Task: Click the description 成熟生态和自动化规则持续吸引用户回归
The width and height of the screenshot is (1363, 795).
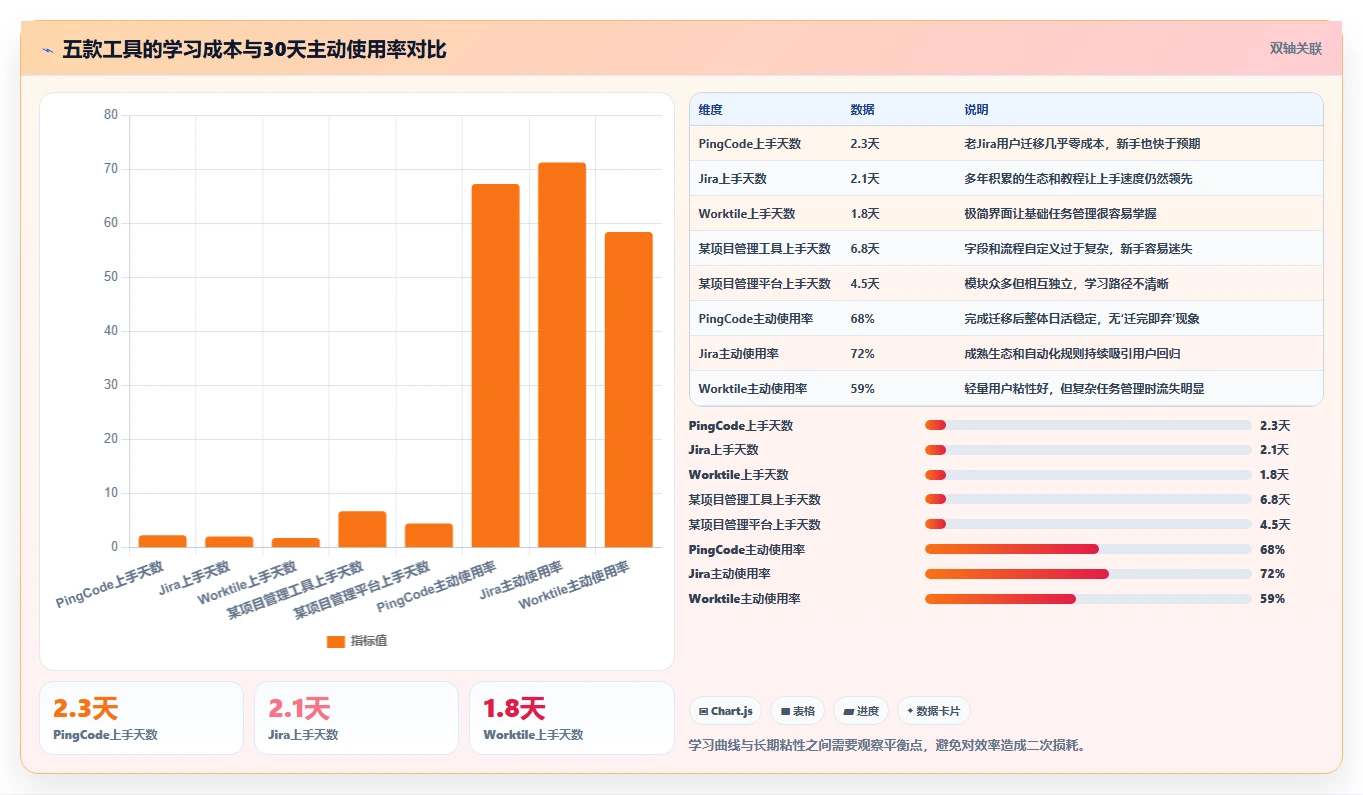Action: click(x=1072, y=354)
